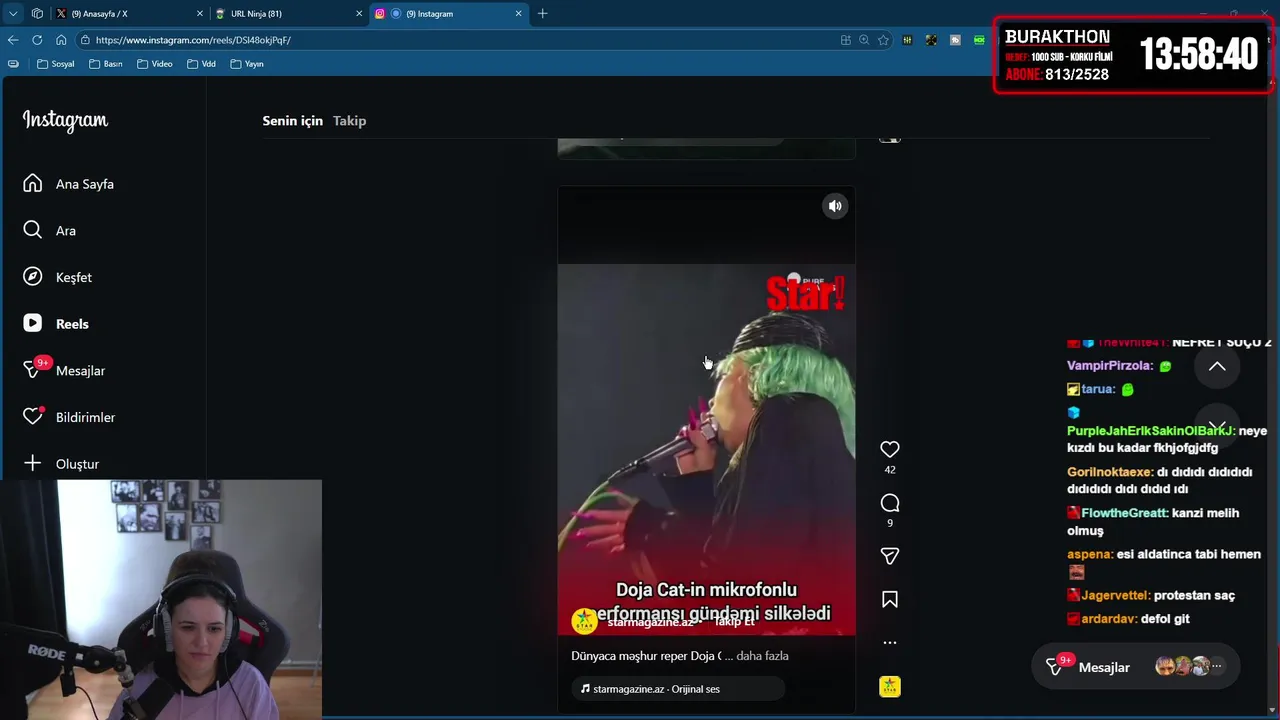Click chat username ardardav

pos(1108,619)
